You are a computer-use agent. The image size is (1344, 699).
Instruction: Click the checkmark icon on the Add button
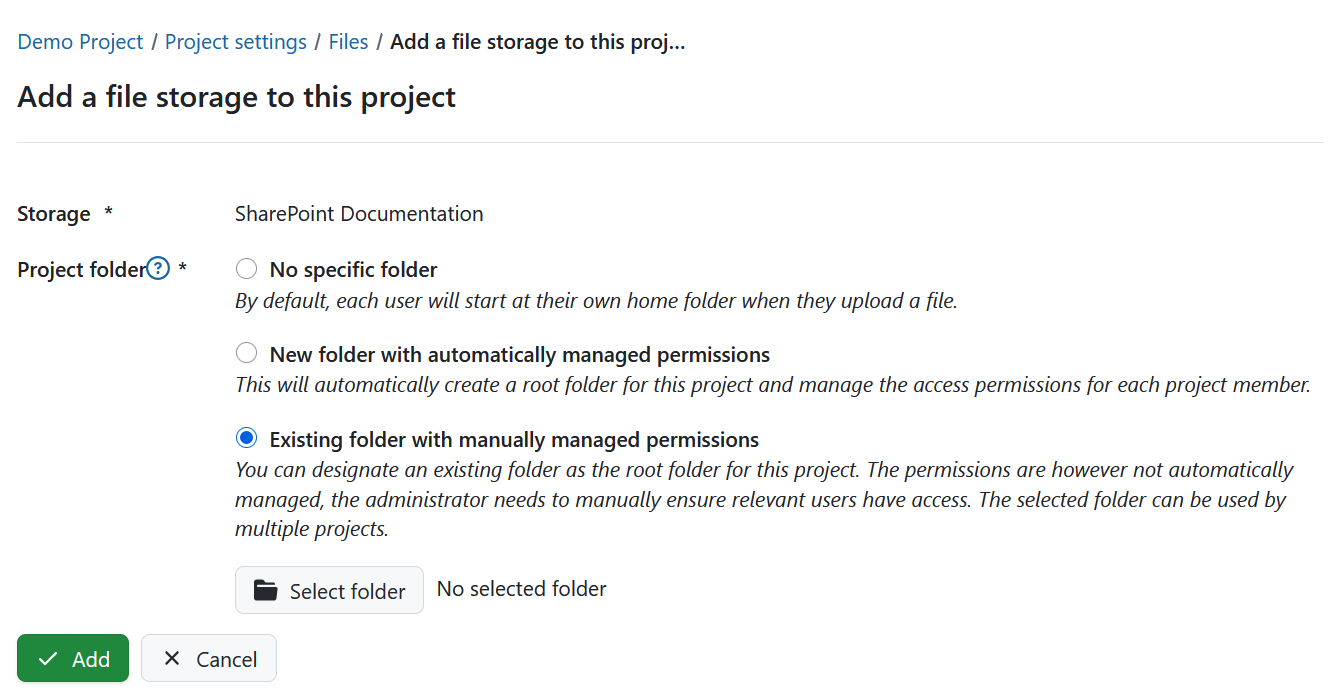[x=47, y=658]
